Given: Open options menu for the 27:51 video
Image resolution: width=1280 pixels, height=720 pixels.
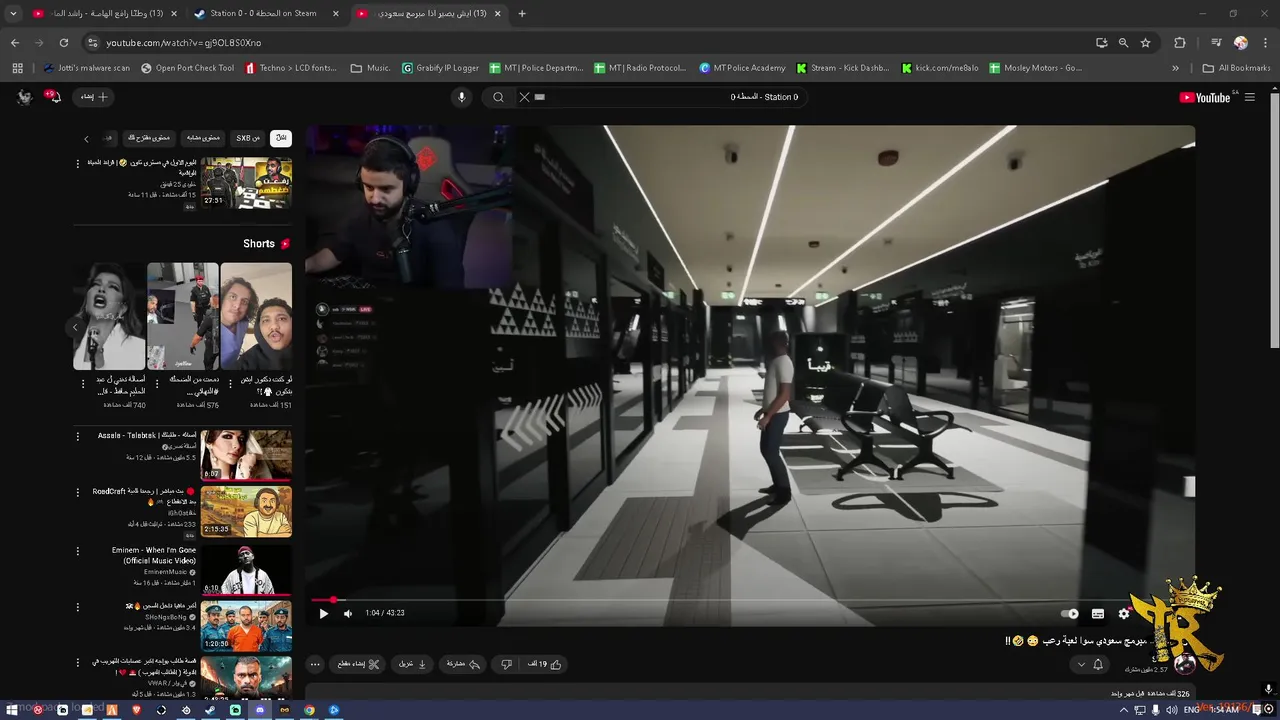Looking at the screenshot, I should 78,163.
